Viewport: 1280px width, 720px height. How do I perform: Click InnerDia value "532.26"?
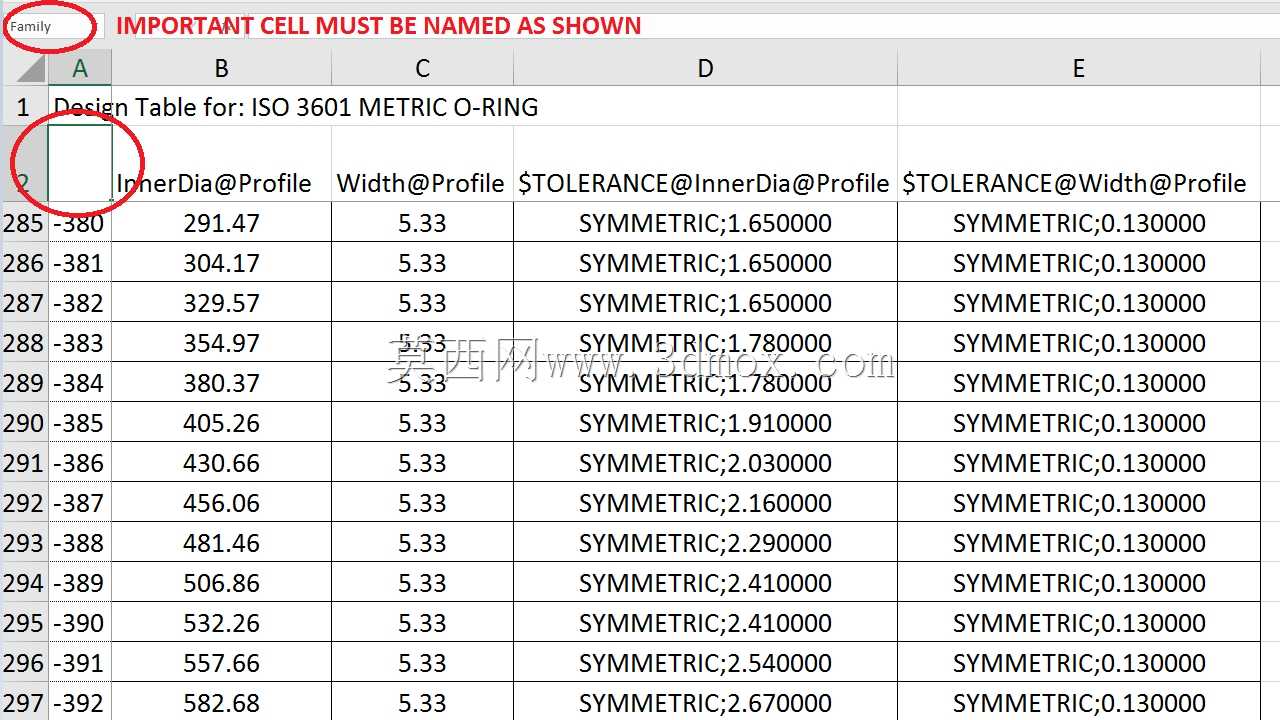tap(221, 622)
